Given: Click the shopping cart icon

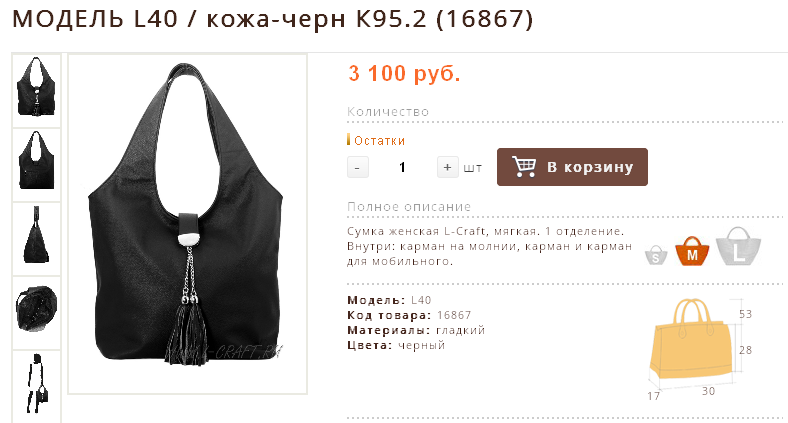Looking at the screenshot, I should point(524,166).
